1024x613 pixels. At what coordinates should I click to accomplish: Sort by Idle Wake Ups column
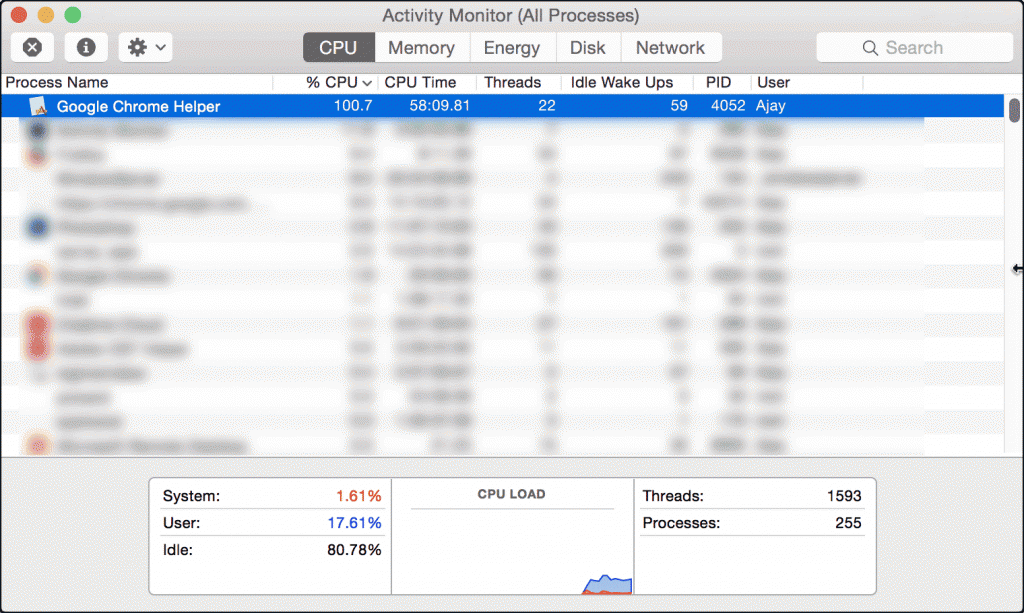tap(621, 82)
